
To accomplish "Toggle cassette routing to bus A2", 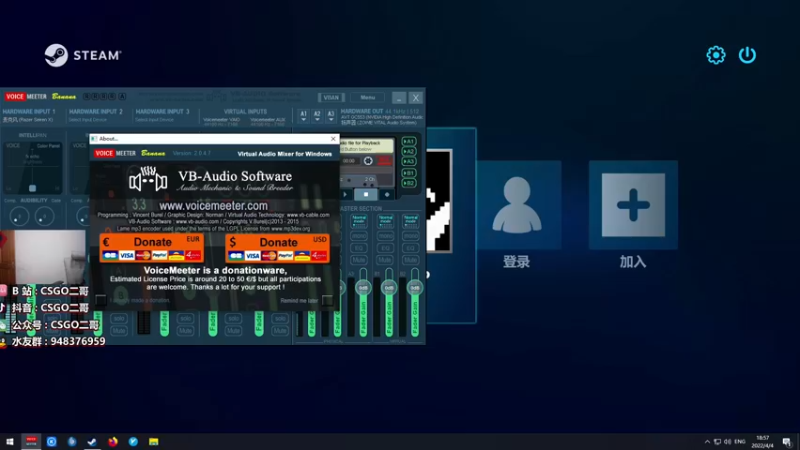I will [409, 152].
